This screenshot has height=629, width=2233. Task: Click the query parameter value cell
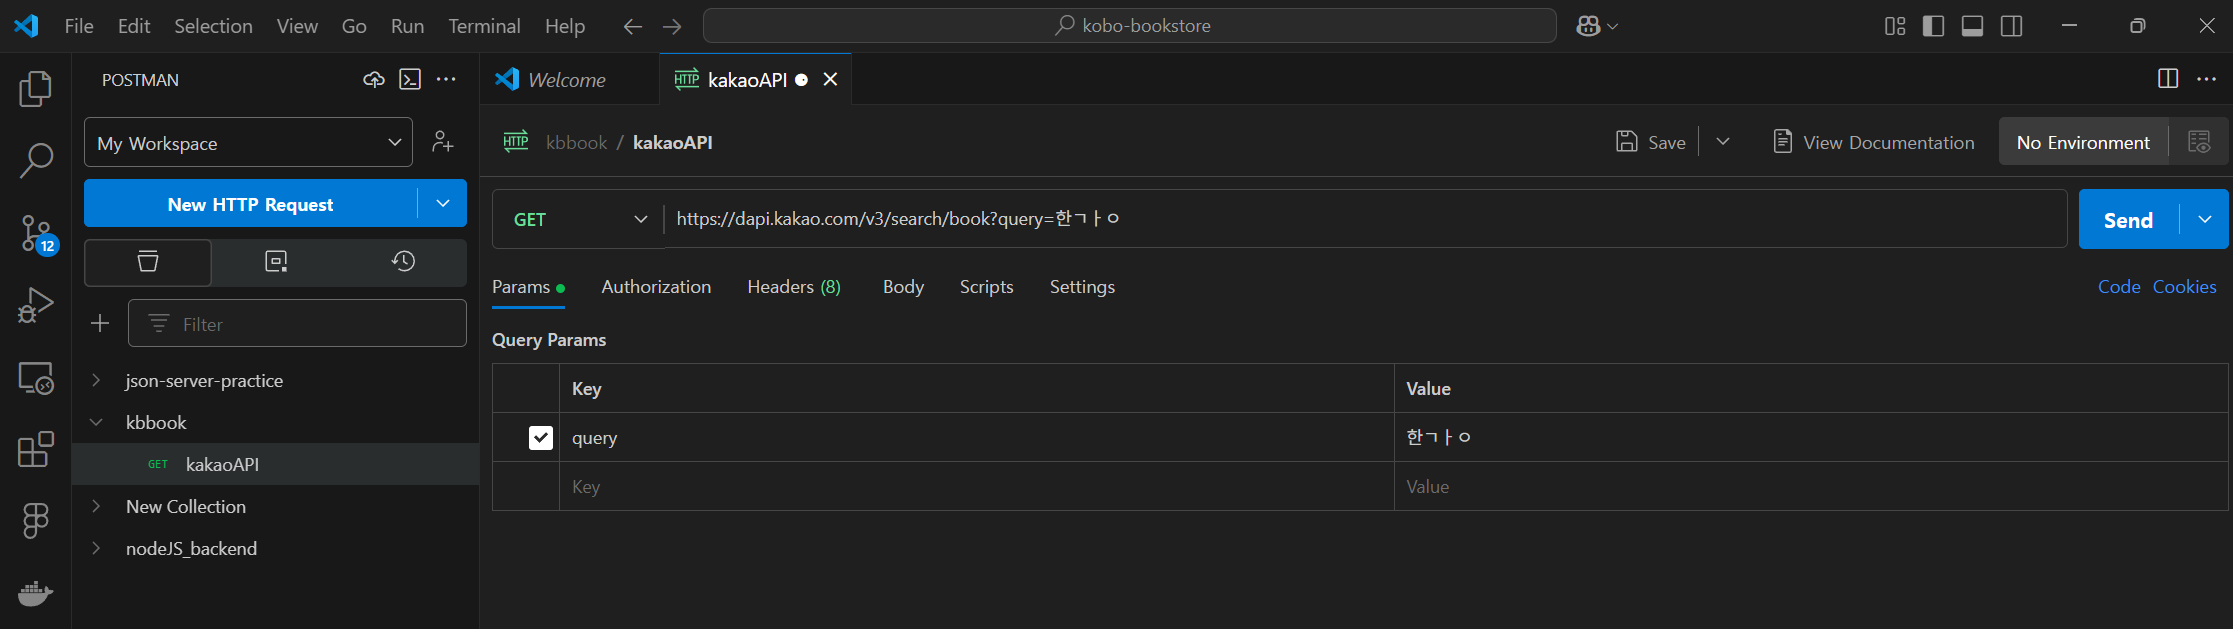pyautogui.click(x=1811, y=438)
